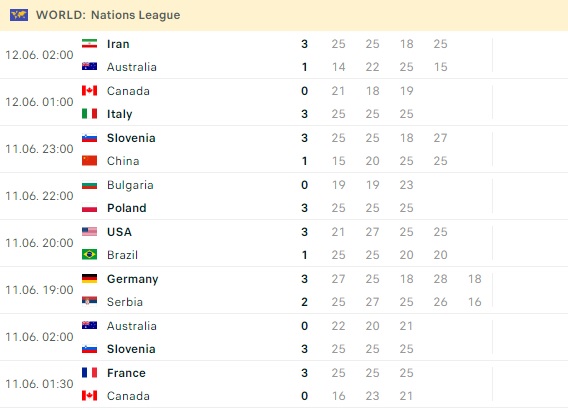Open the 12.06. 01:00 Canada–Italy match
This screenshot has width=568, height=410.
coord(284,102)
